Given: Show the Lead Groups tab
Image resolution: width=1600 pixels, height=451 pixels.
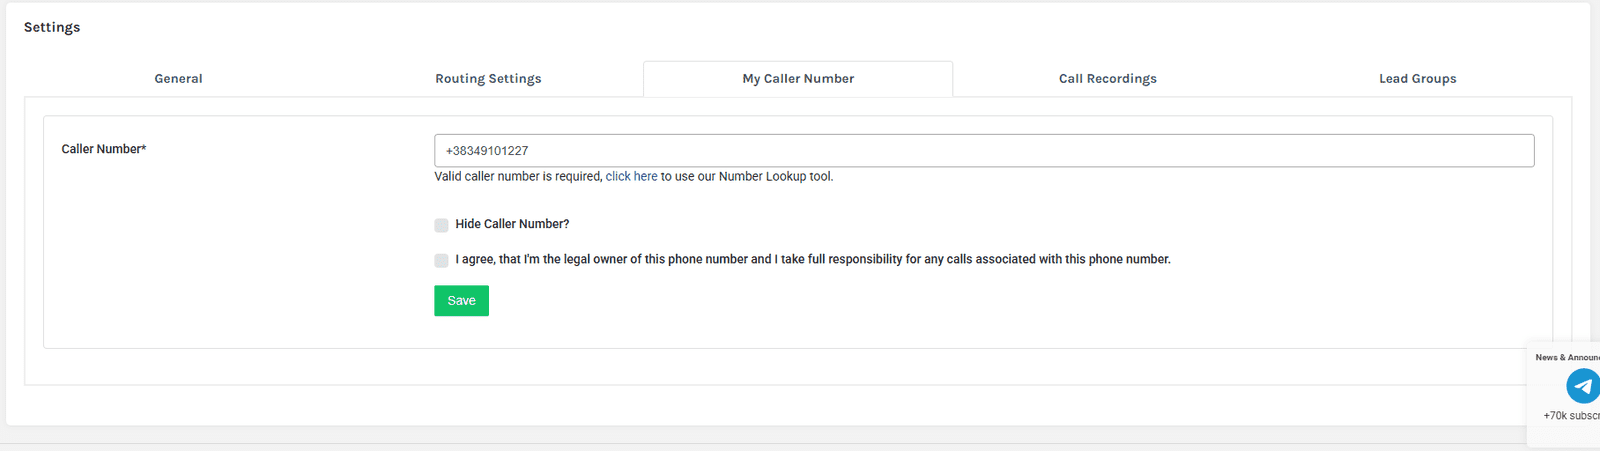Looking at the screenshot, I should (x=1417, y=79).
